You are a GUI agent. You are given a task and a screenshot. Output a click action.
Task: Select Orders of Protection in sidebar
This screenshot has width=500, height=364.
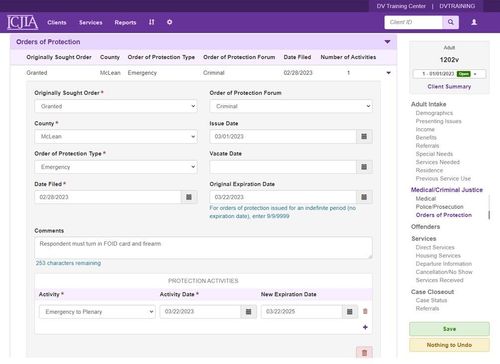point(444,215)
